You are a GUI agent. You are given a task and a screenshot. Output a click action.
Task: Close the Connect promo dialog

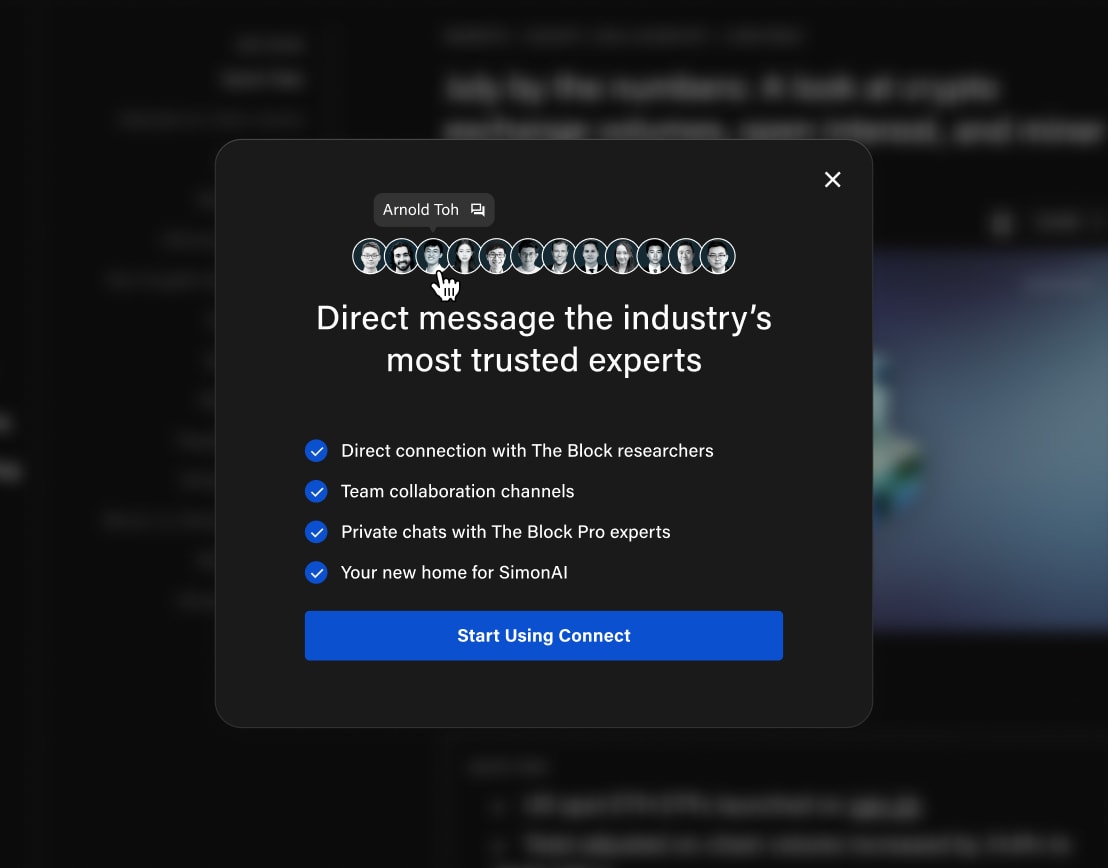(832, 180)
